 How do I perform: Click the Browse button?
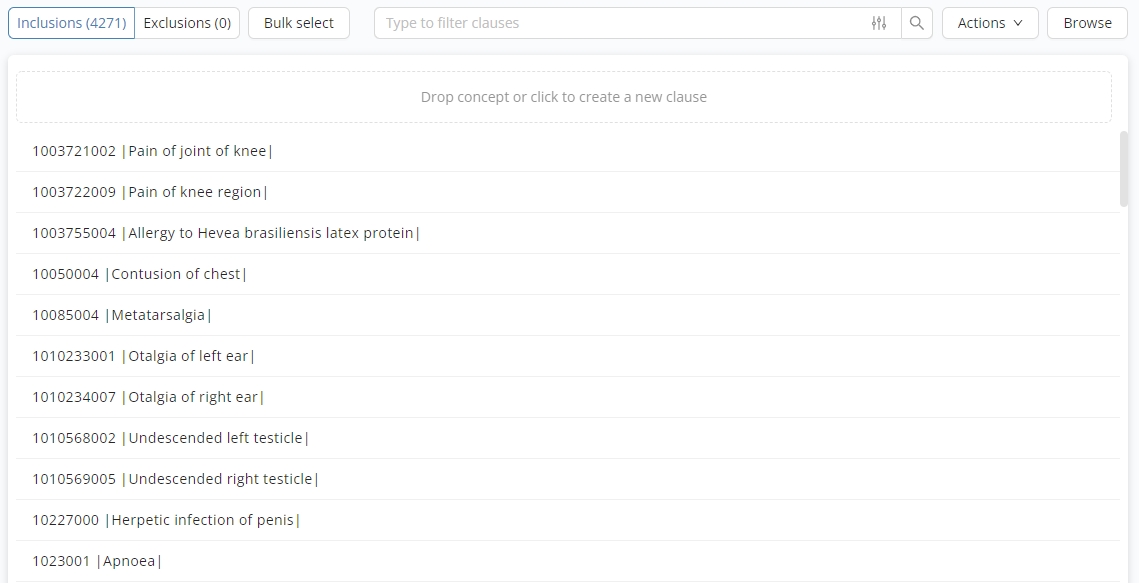[1087, 23]
